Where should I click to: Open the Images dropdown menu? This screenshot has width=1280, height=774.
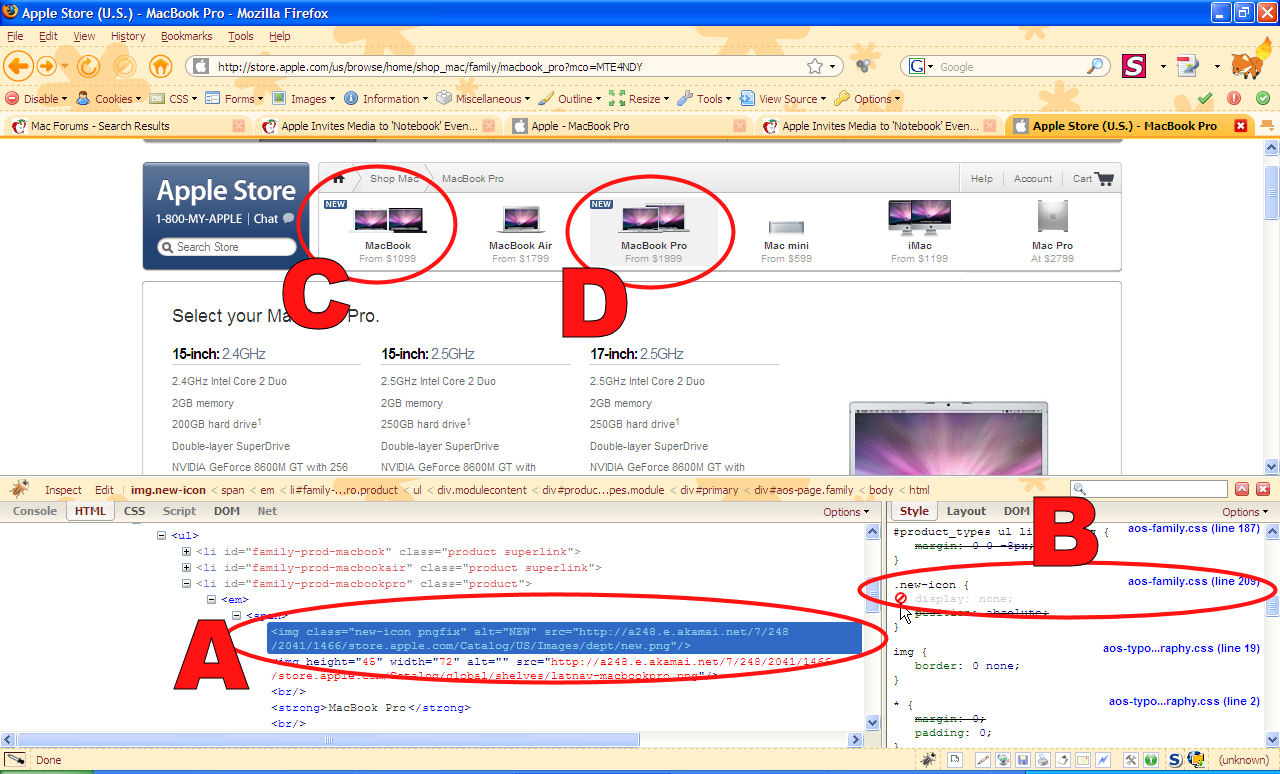305,98
